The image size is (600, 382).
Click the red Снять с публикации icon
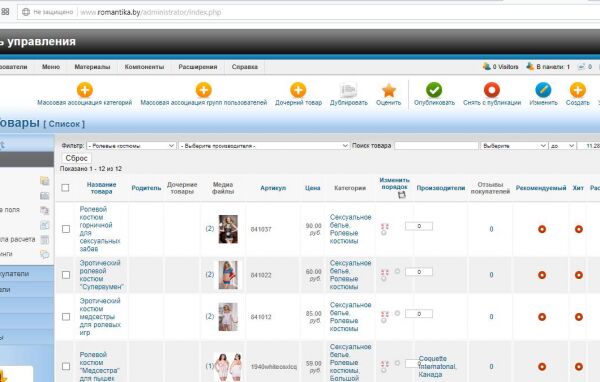coord(492,90)
